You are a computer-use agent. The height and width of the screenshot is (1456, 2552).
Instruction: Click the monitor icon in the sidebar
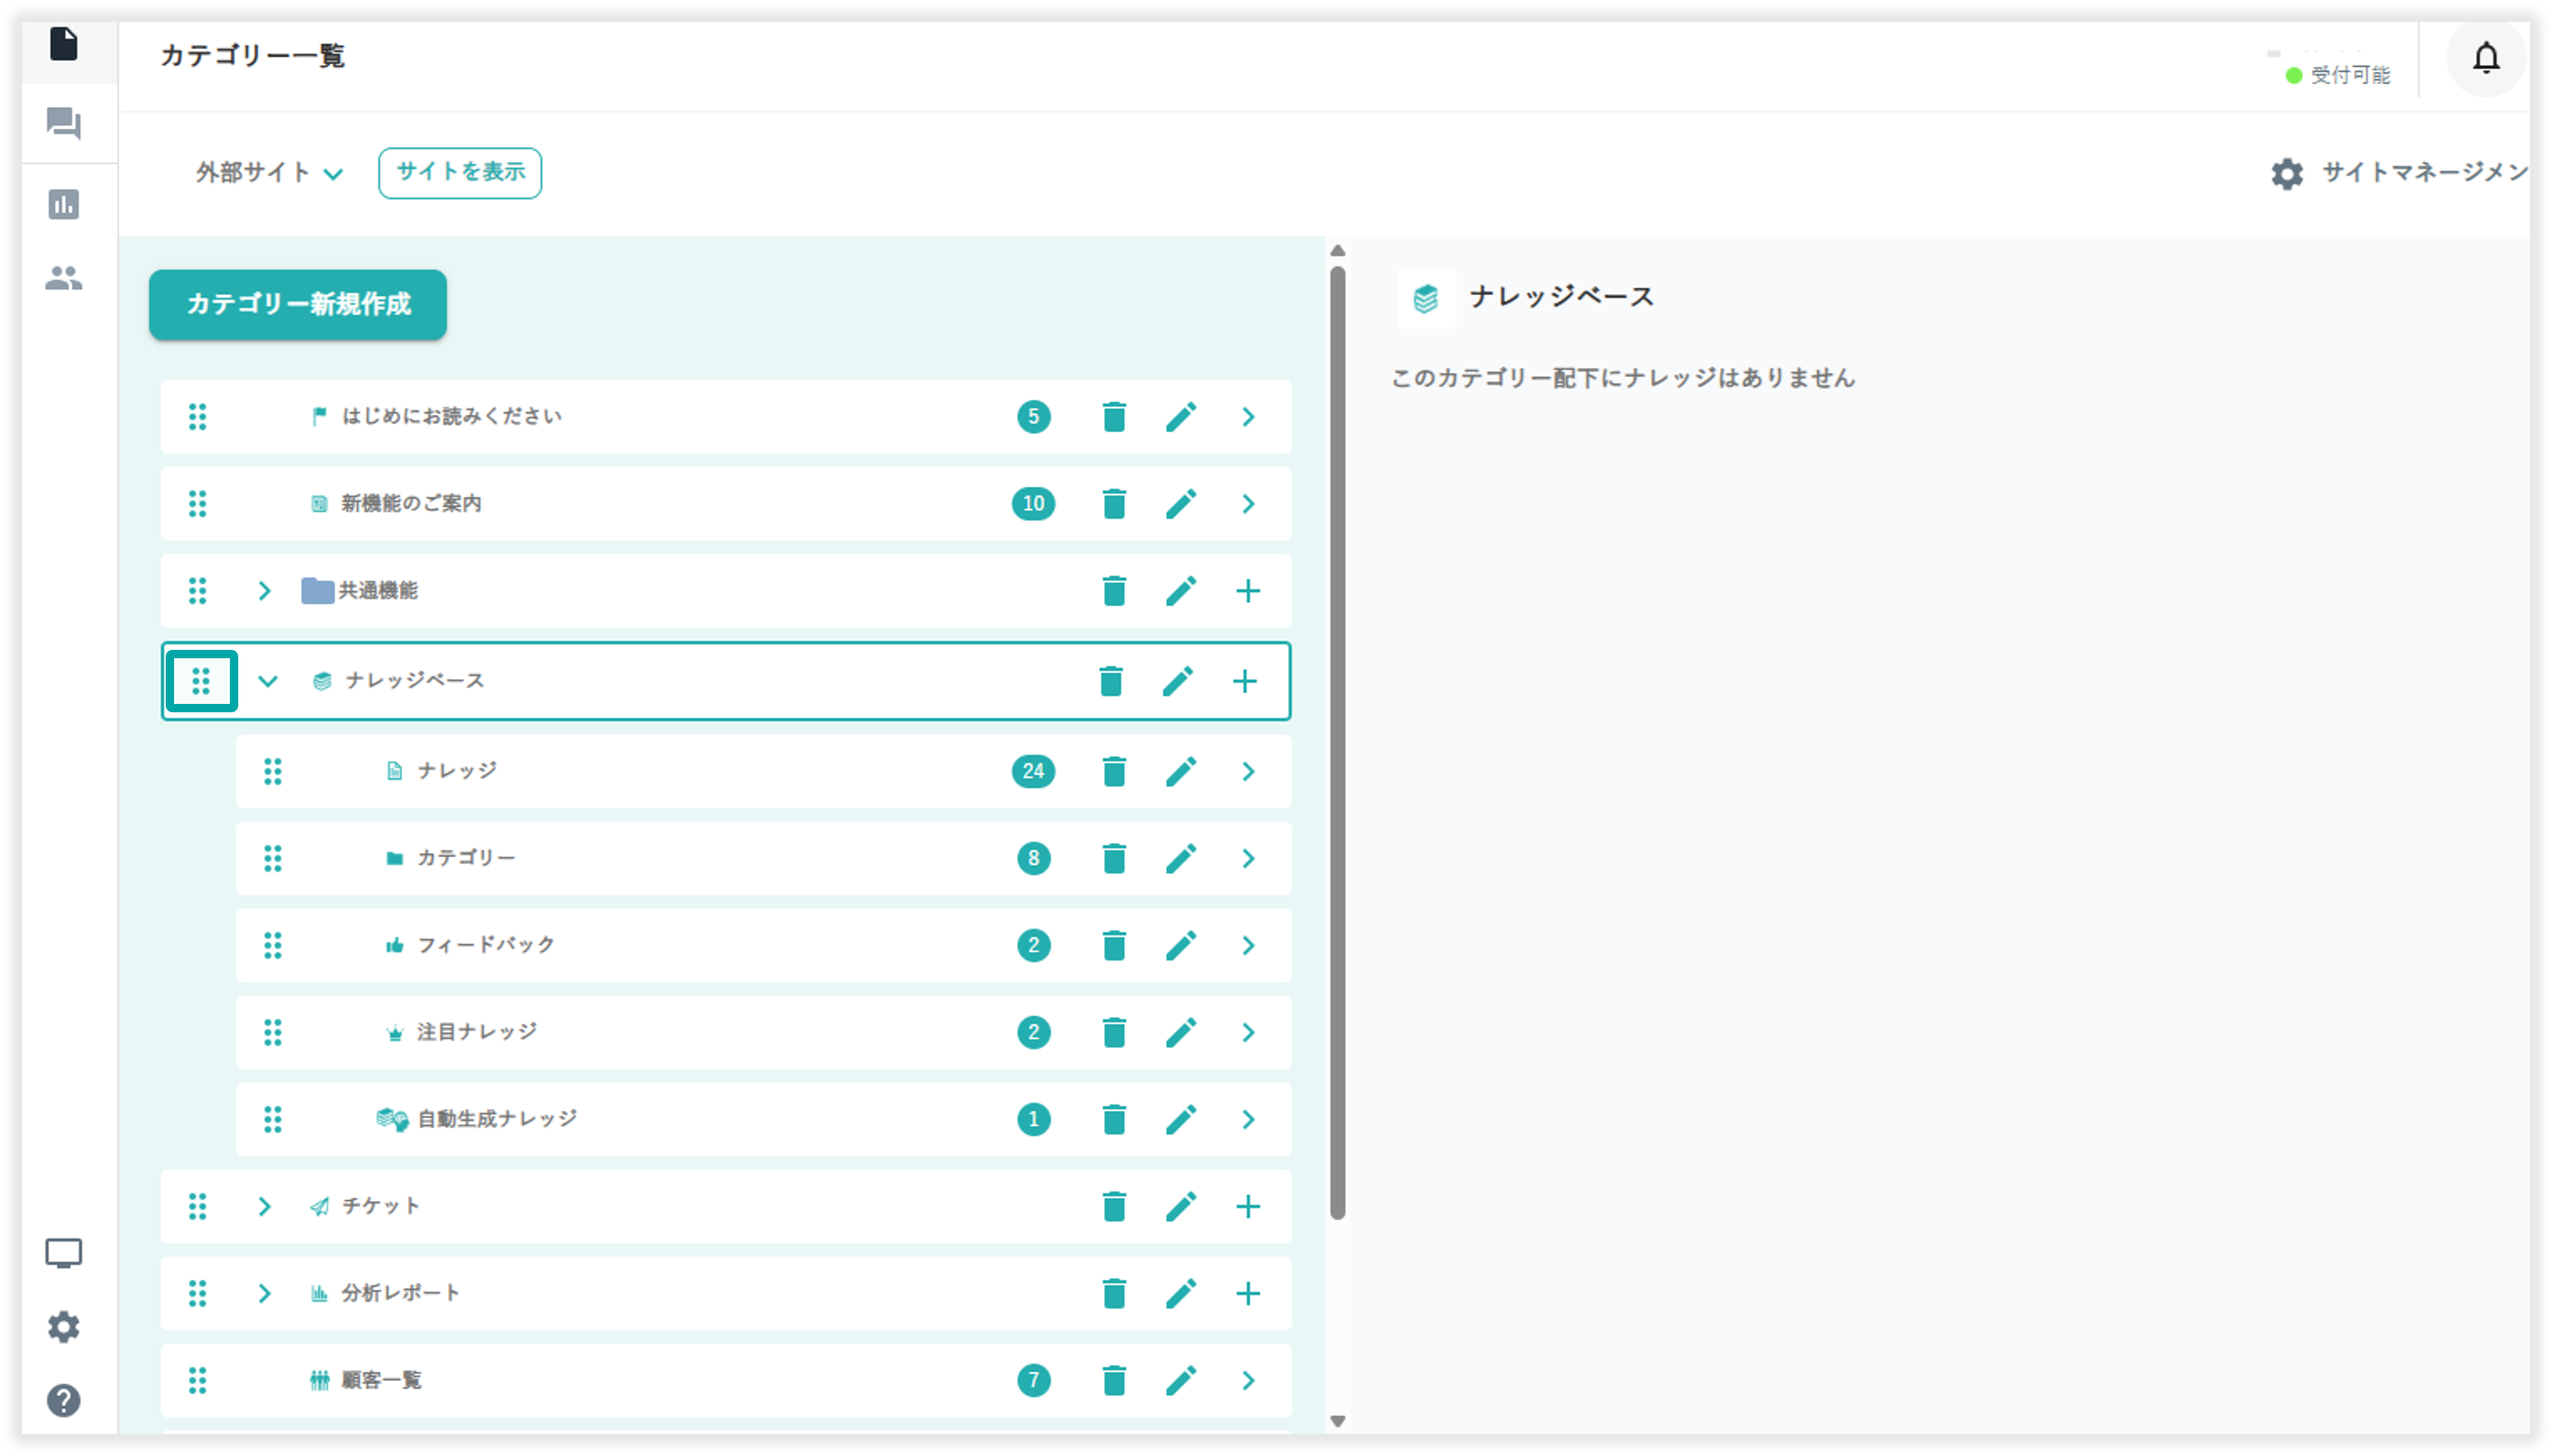(64, 1253)
